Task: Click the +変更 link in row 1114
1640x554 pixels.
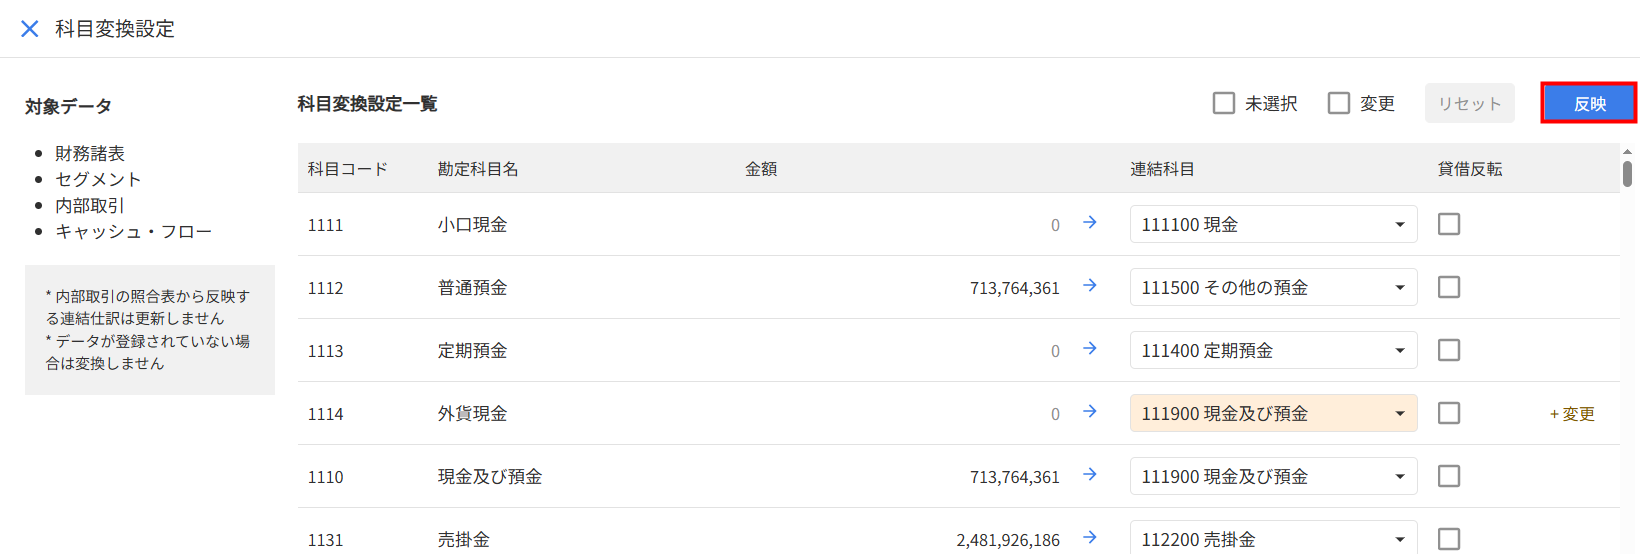Action: (x=1572, y=414)
